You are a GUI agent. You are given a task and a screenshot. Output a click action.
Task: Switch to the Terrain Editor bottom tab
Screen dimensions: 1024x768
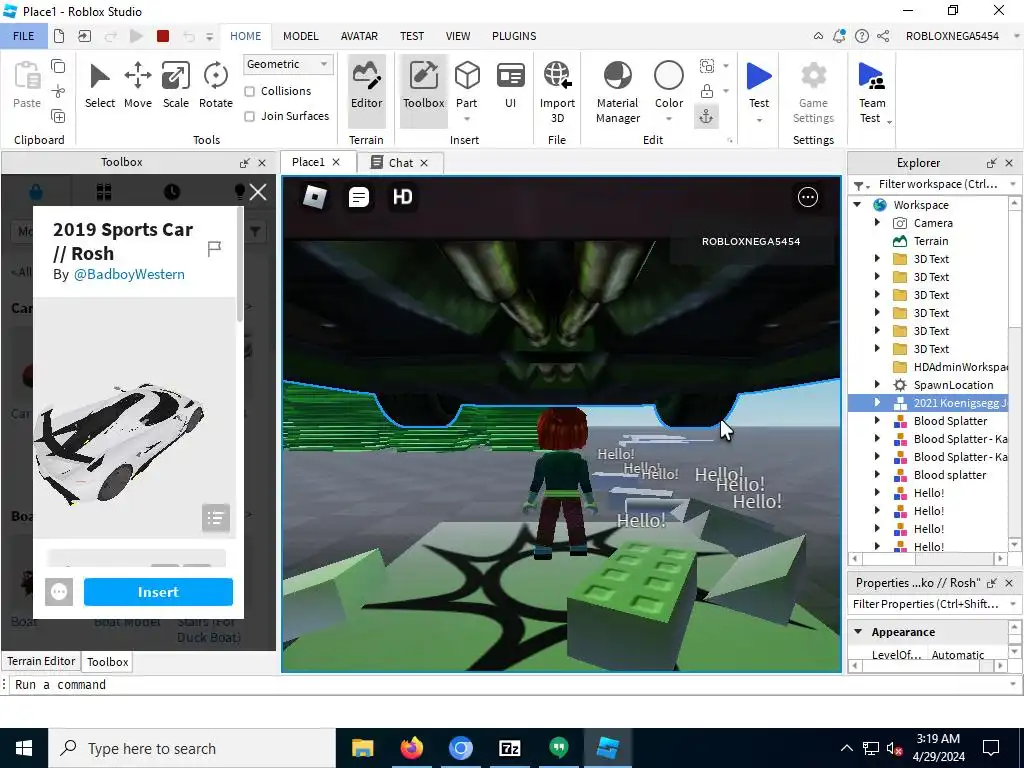pyautogui.click(x=41, y=661)
